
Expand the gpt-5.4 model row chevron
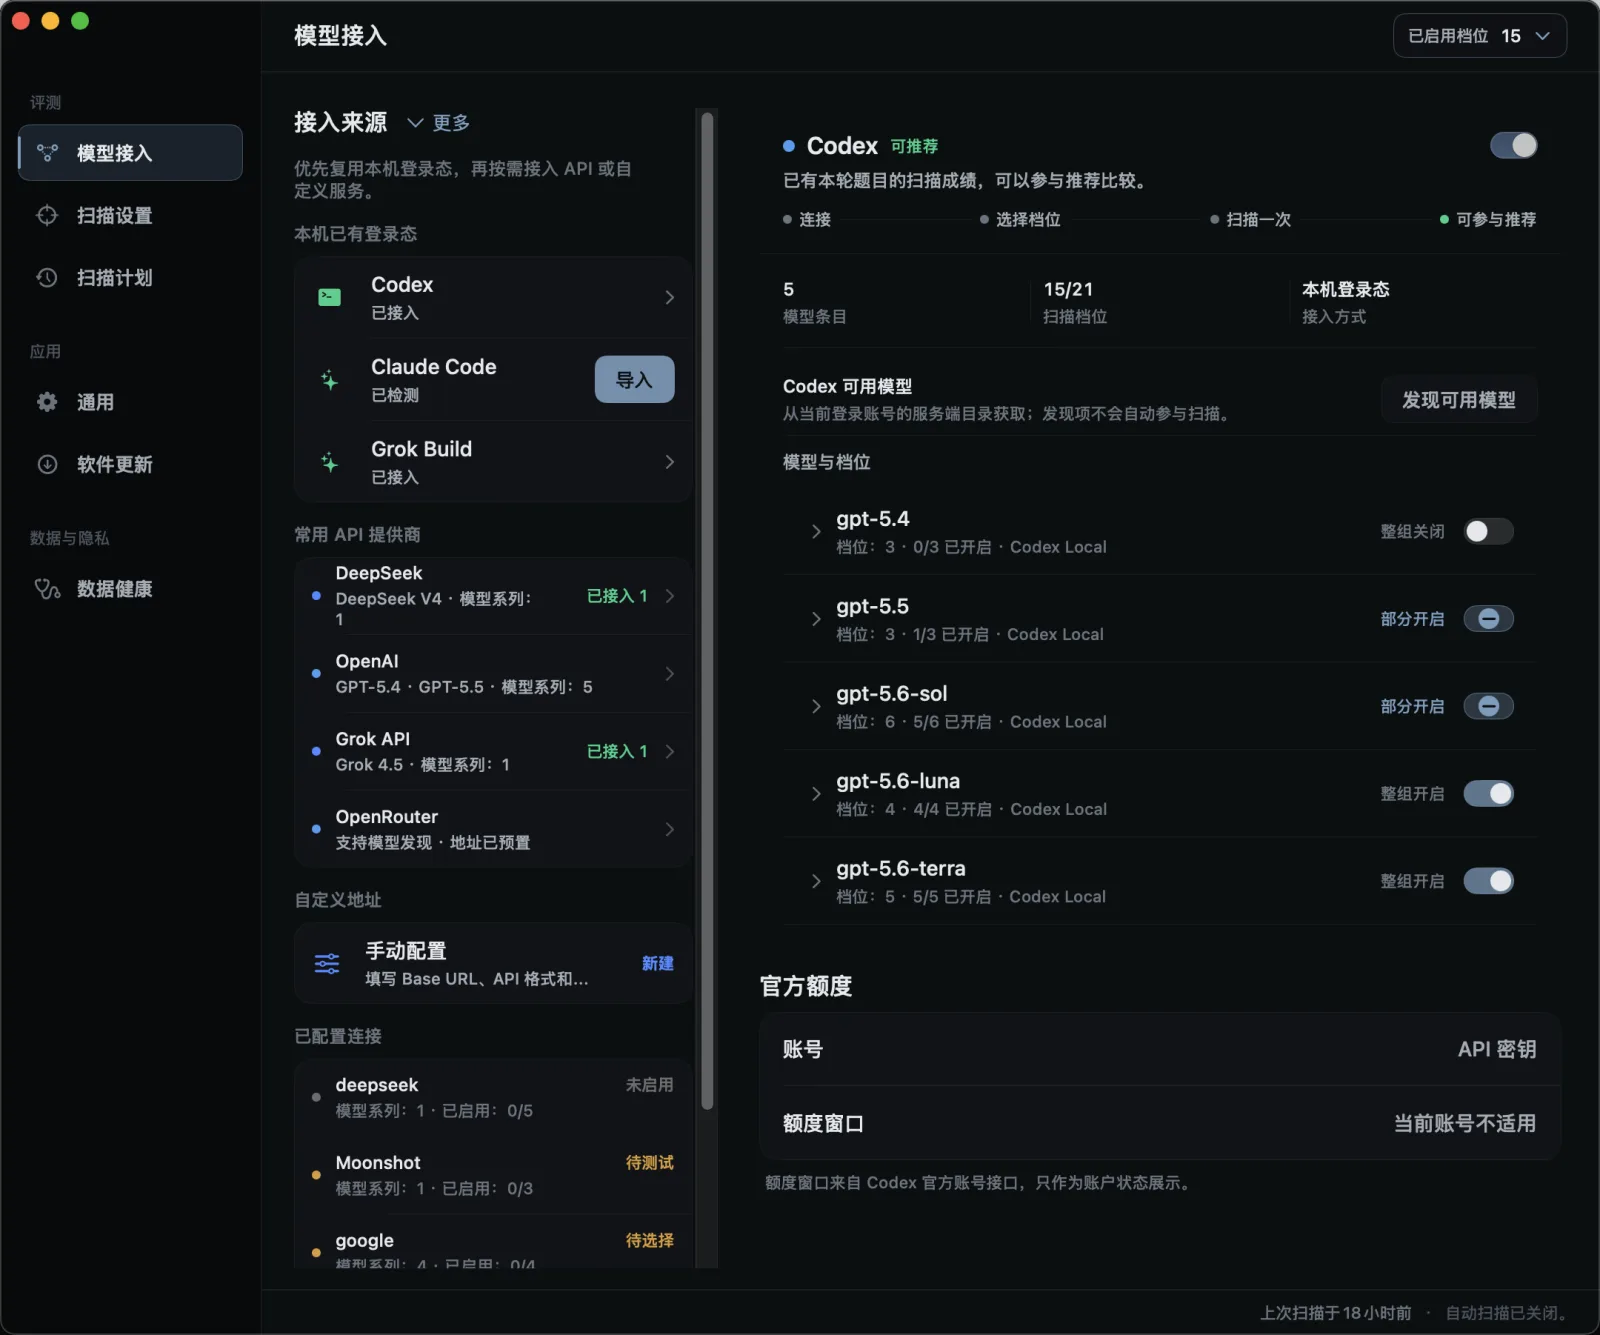(816, 532)
